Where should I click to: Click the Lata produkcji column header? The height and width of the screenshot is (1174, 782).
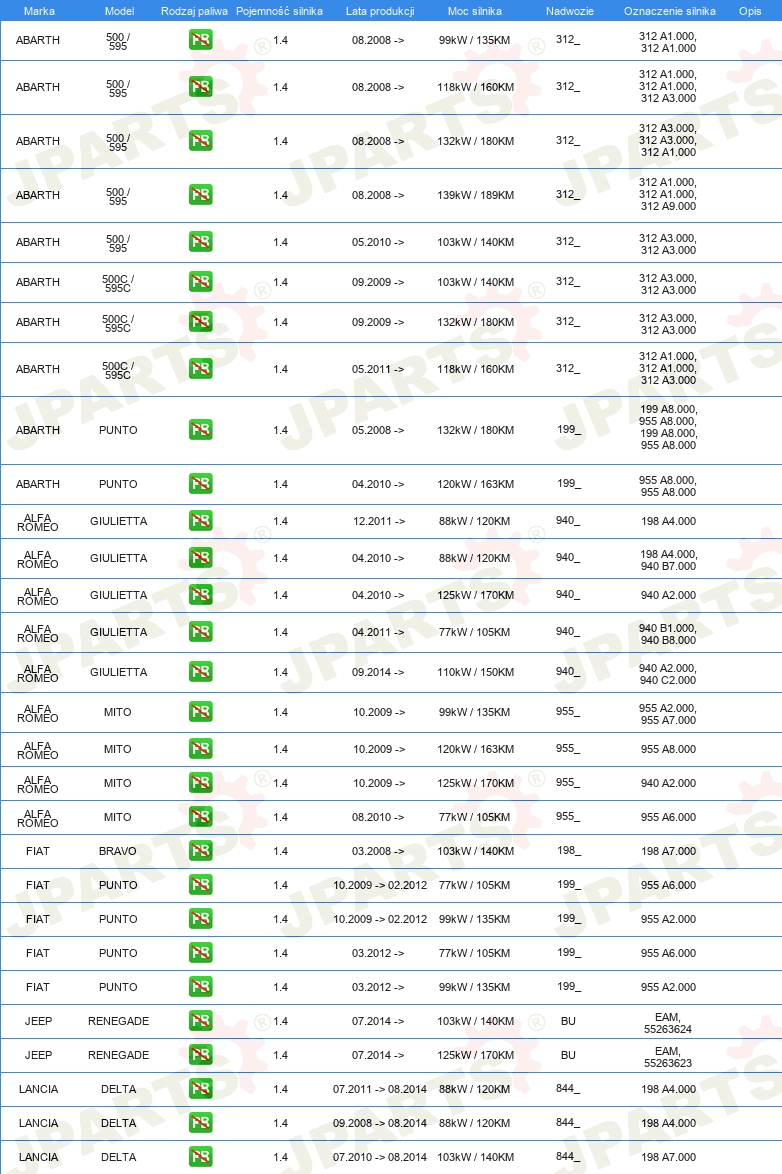(x=380, y=11)
